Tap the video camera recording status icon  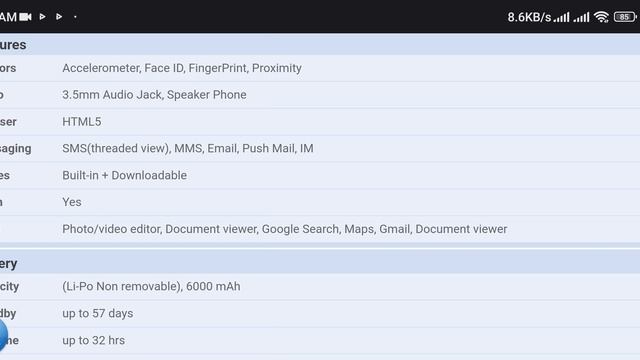coord(25,17)
